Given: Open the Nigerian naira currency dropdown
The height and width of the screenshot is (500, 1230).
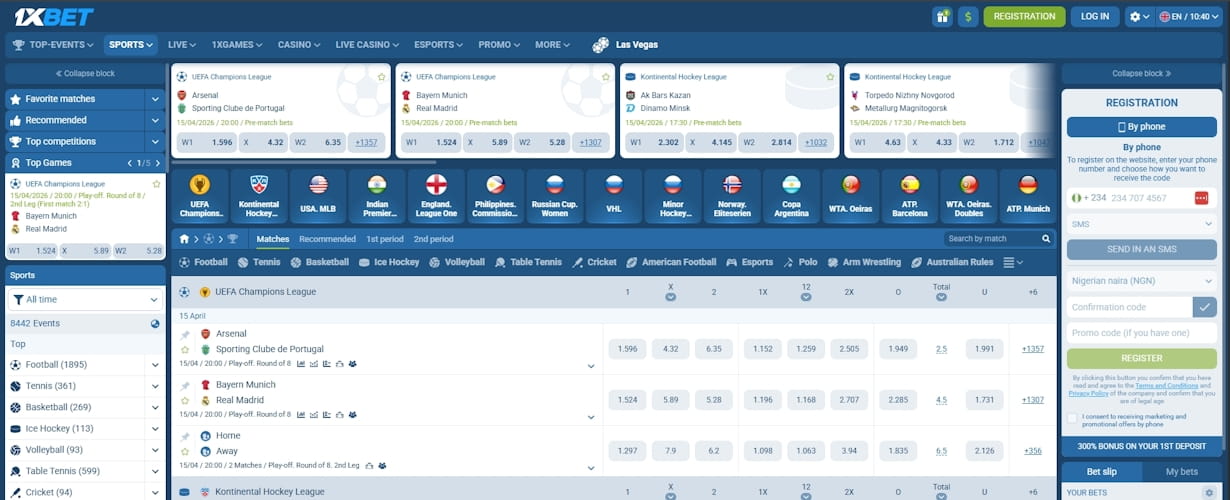Looking at the screenshot, I should pyautogui.click(x=1142, y=281).
